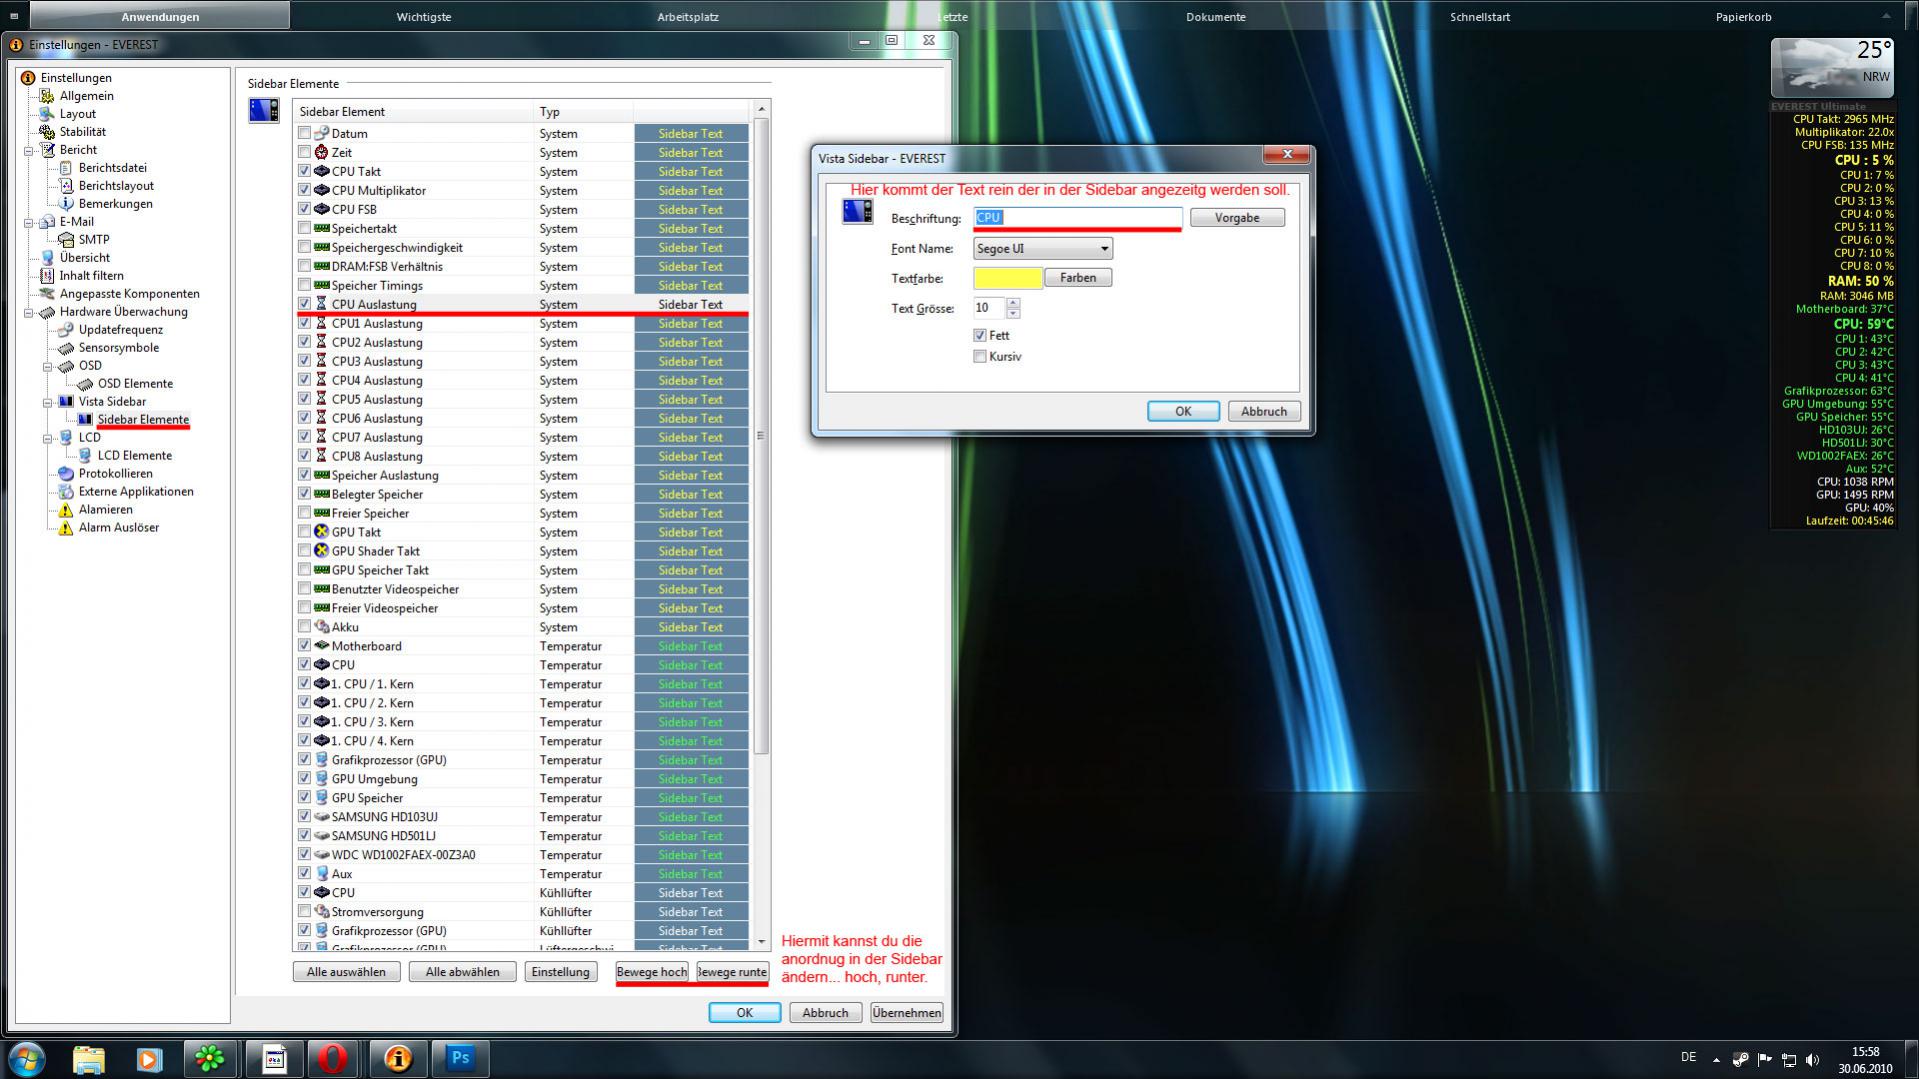Viewport: 1919px width, 1079px height.
Task: Show hidden tray icons arrow
Action: [x=1716, y=1060]
